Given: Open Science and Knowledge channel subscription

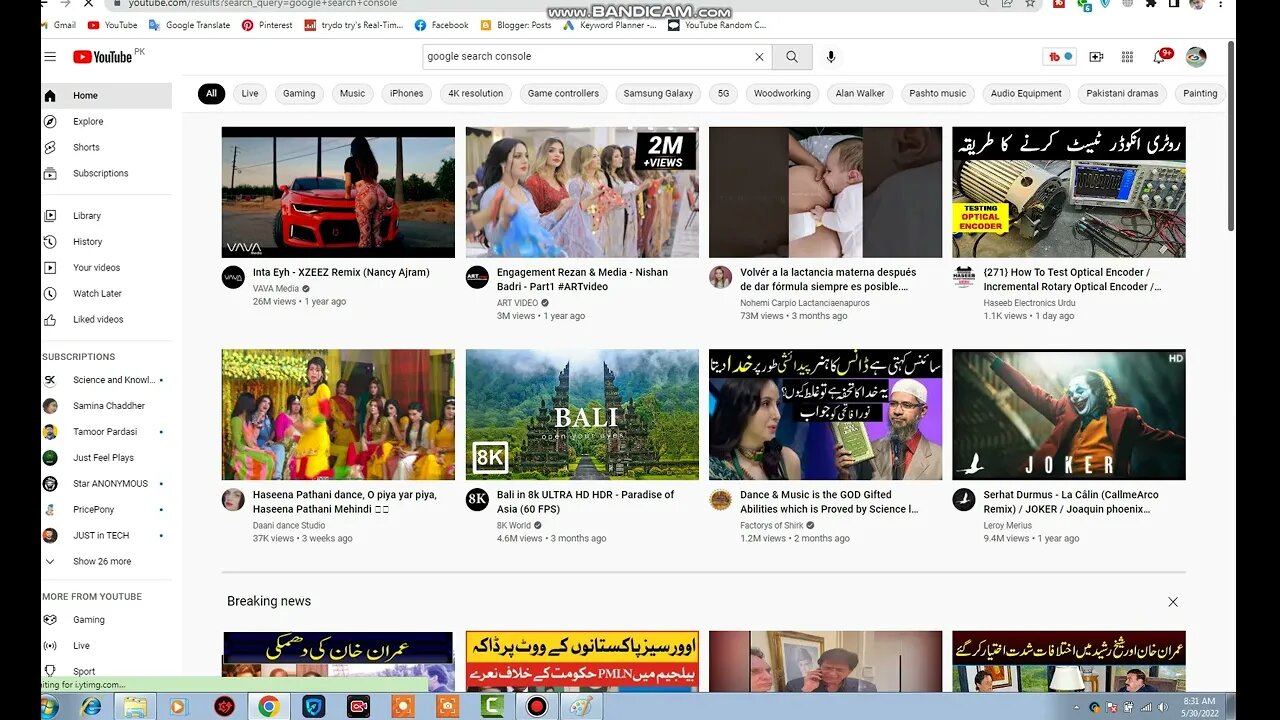Looking at the screenshot, I should tap(106, 380).
